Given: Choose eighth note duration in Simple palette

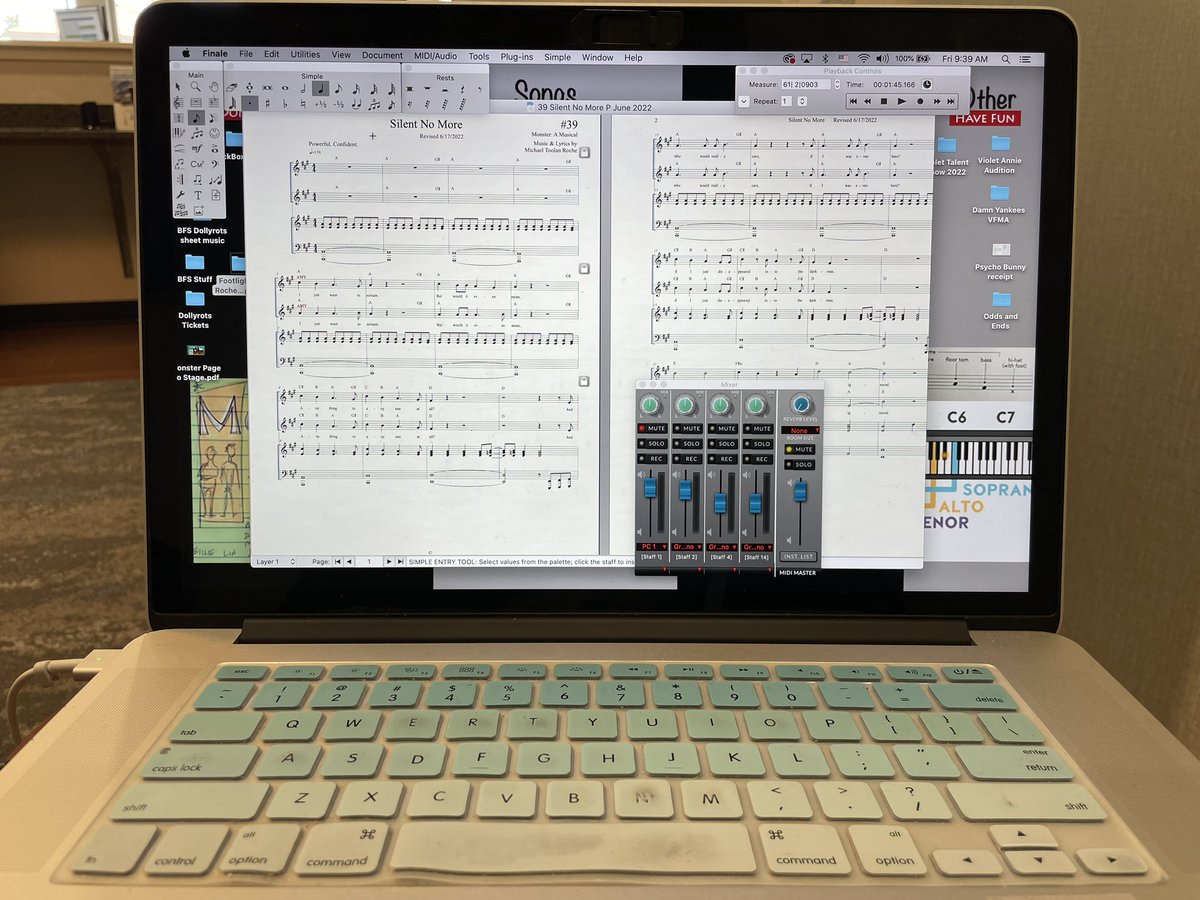Looking at the screenshot, I should click(x=338, y=88).
